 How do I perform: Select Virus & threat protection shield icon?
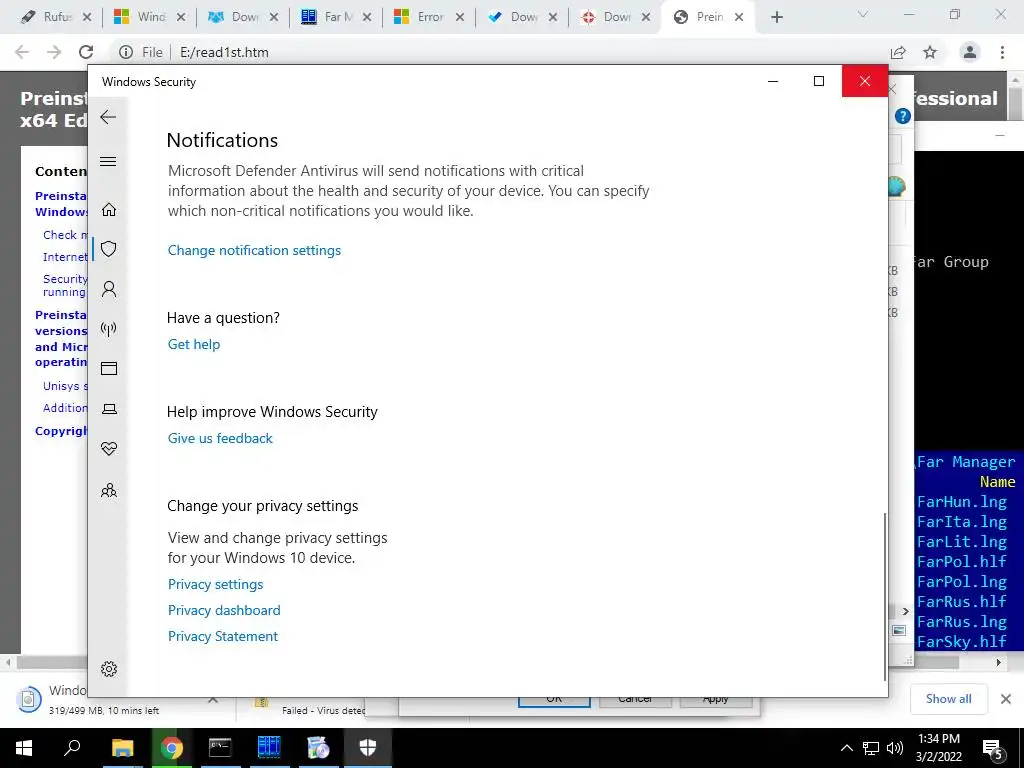[109, 249]
